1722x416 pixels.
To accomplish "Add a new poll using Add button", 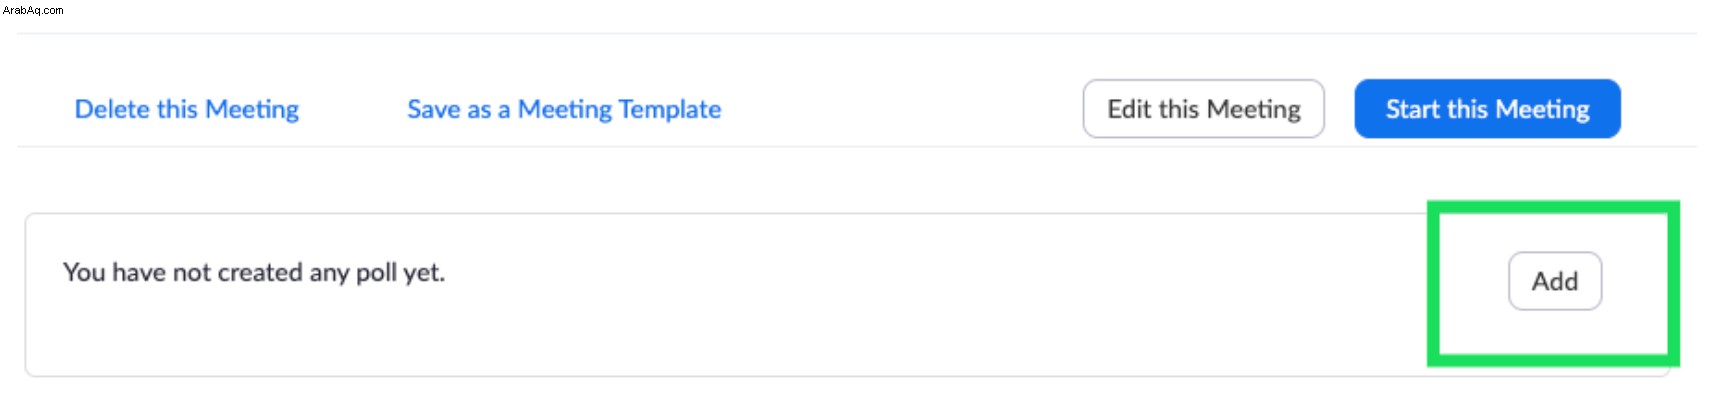I will pyautogui.click(x=1555, y=281).
